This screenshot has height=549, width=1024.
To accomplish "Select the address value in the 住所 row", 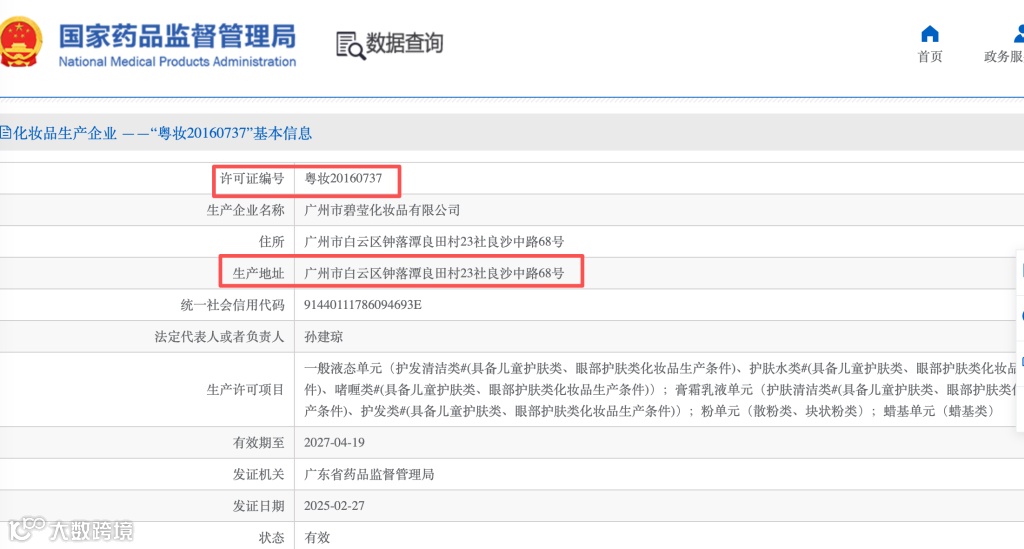I will [434, 242].
